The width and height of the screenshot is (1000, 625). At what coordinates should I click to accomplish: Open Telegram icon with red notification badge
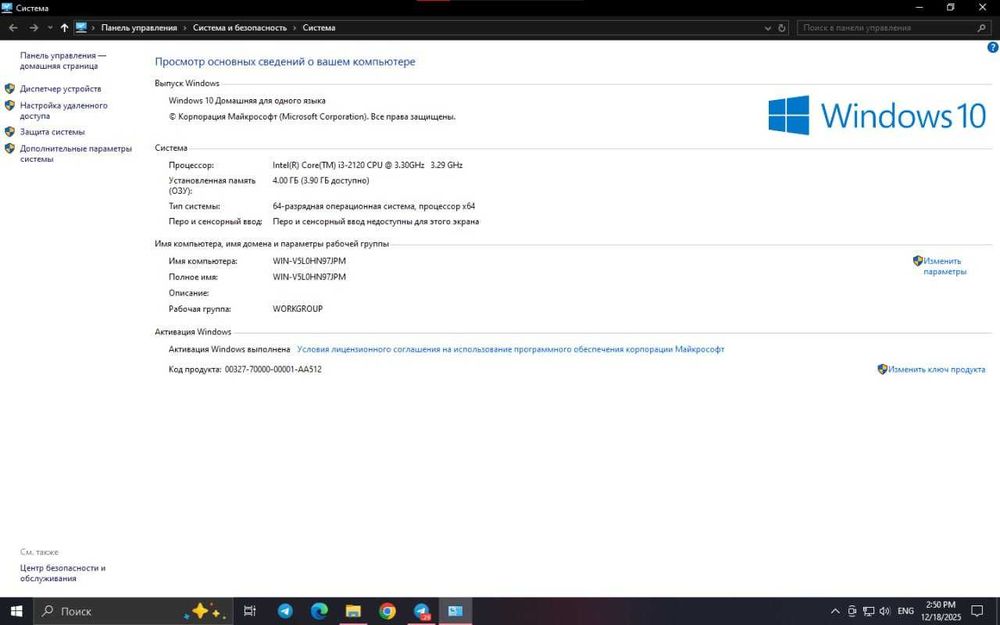pos(422,611)
